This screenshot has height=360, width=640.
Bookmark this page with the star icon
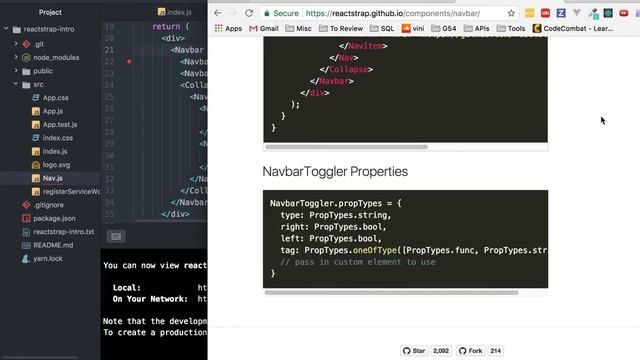click(x=511, y=13)
